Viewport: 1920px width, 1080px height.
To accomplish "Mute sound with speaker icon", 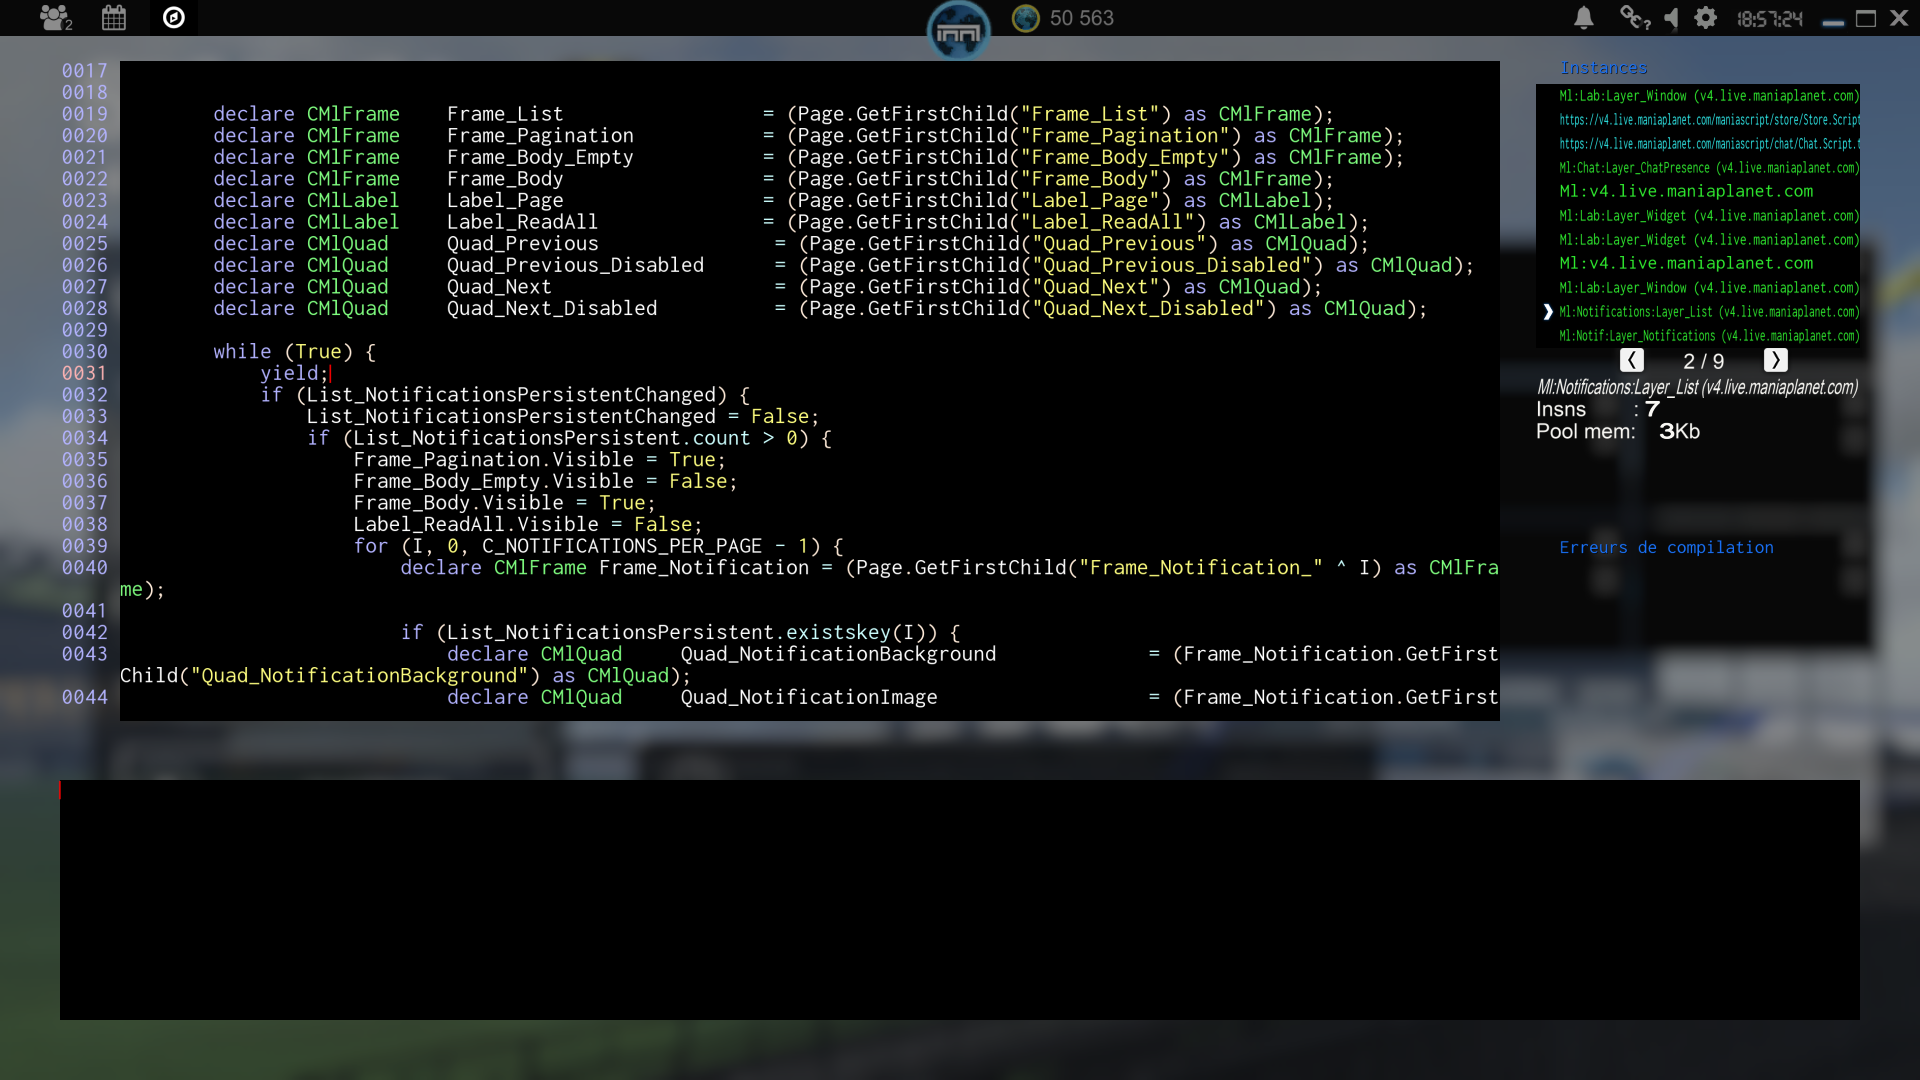I will click(x=1670, y=17).
